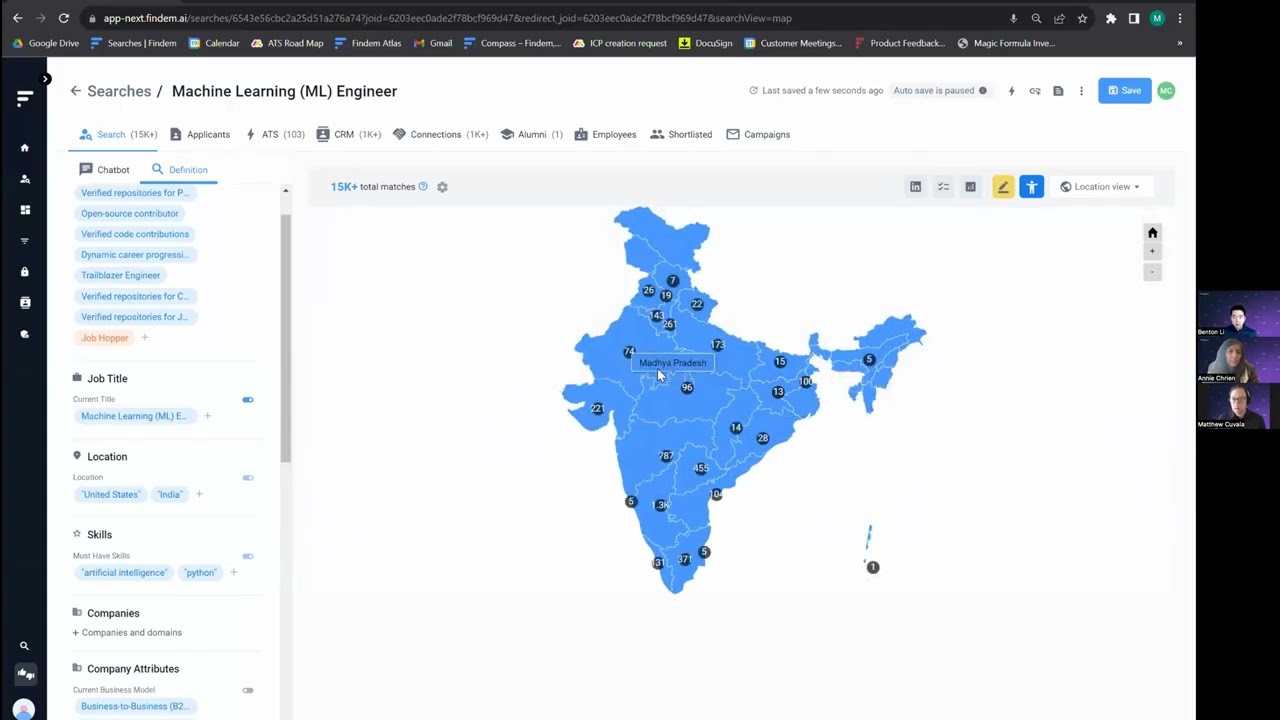Click back arrow beside Searches

pos(75,91)
